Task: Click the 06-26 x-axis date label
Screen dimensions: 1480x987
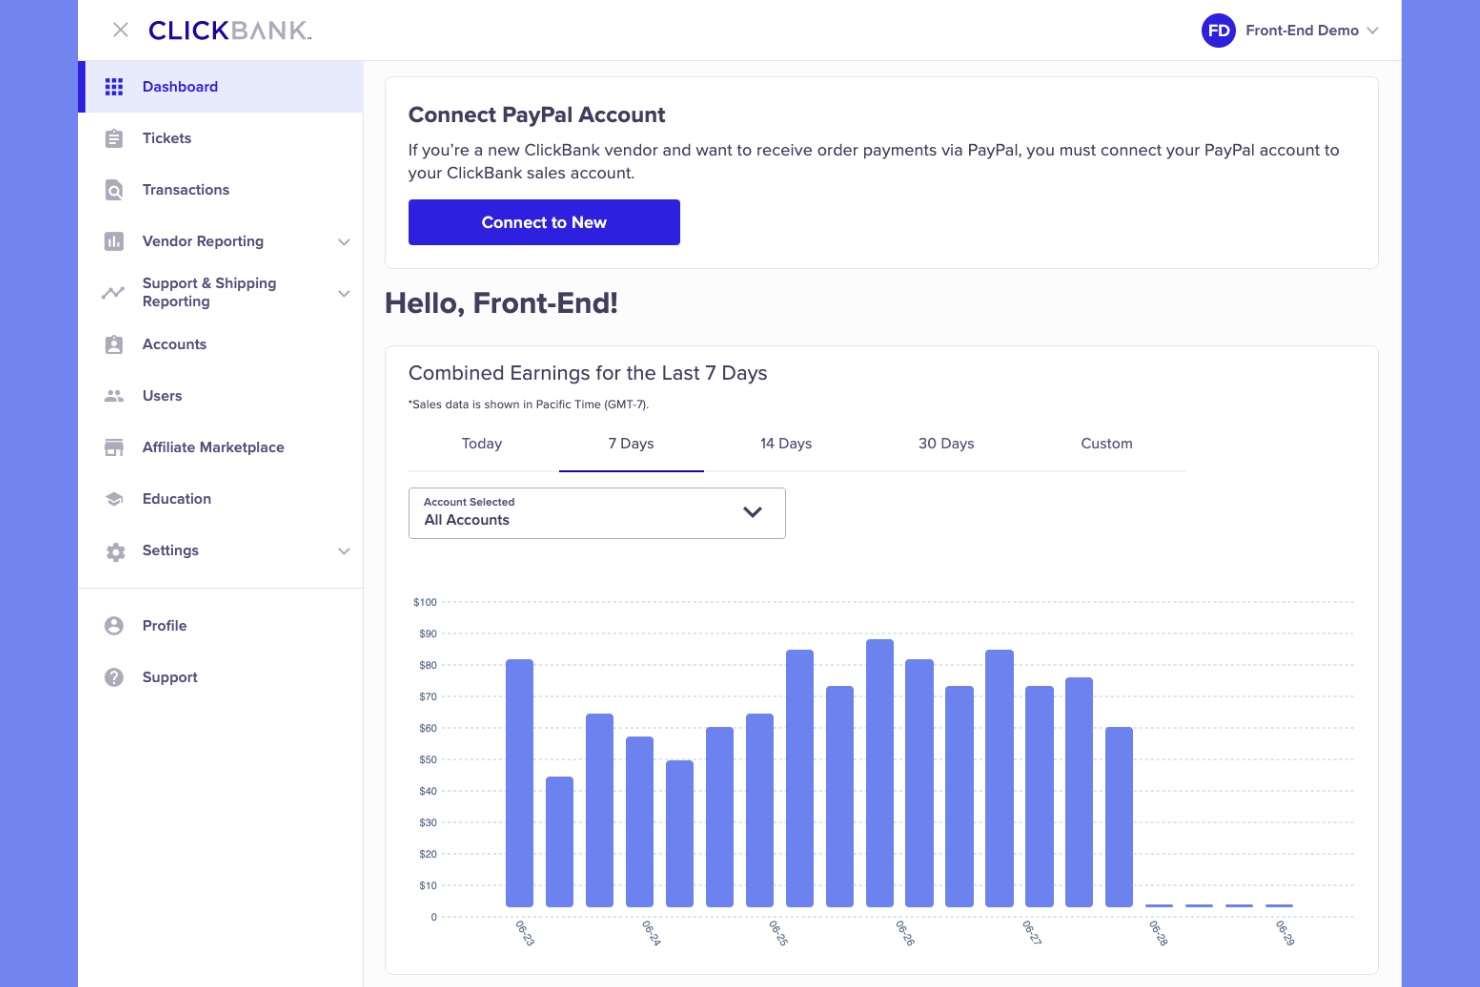Action: coord(905,933)
